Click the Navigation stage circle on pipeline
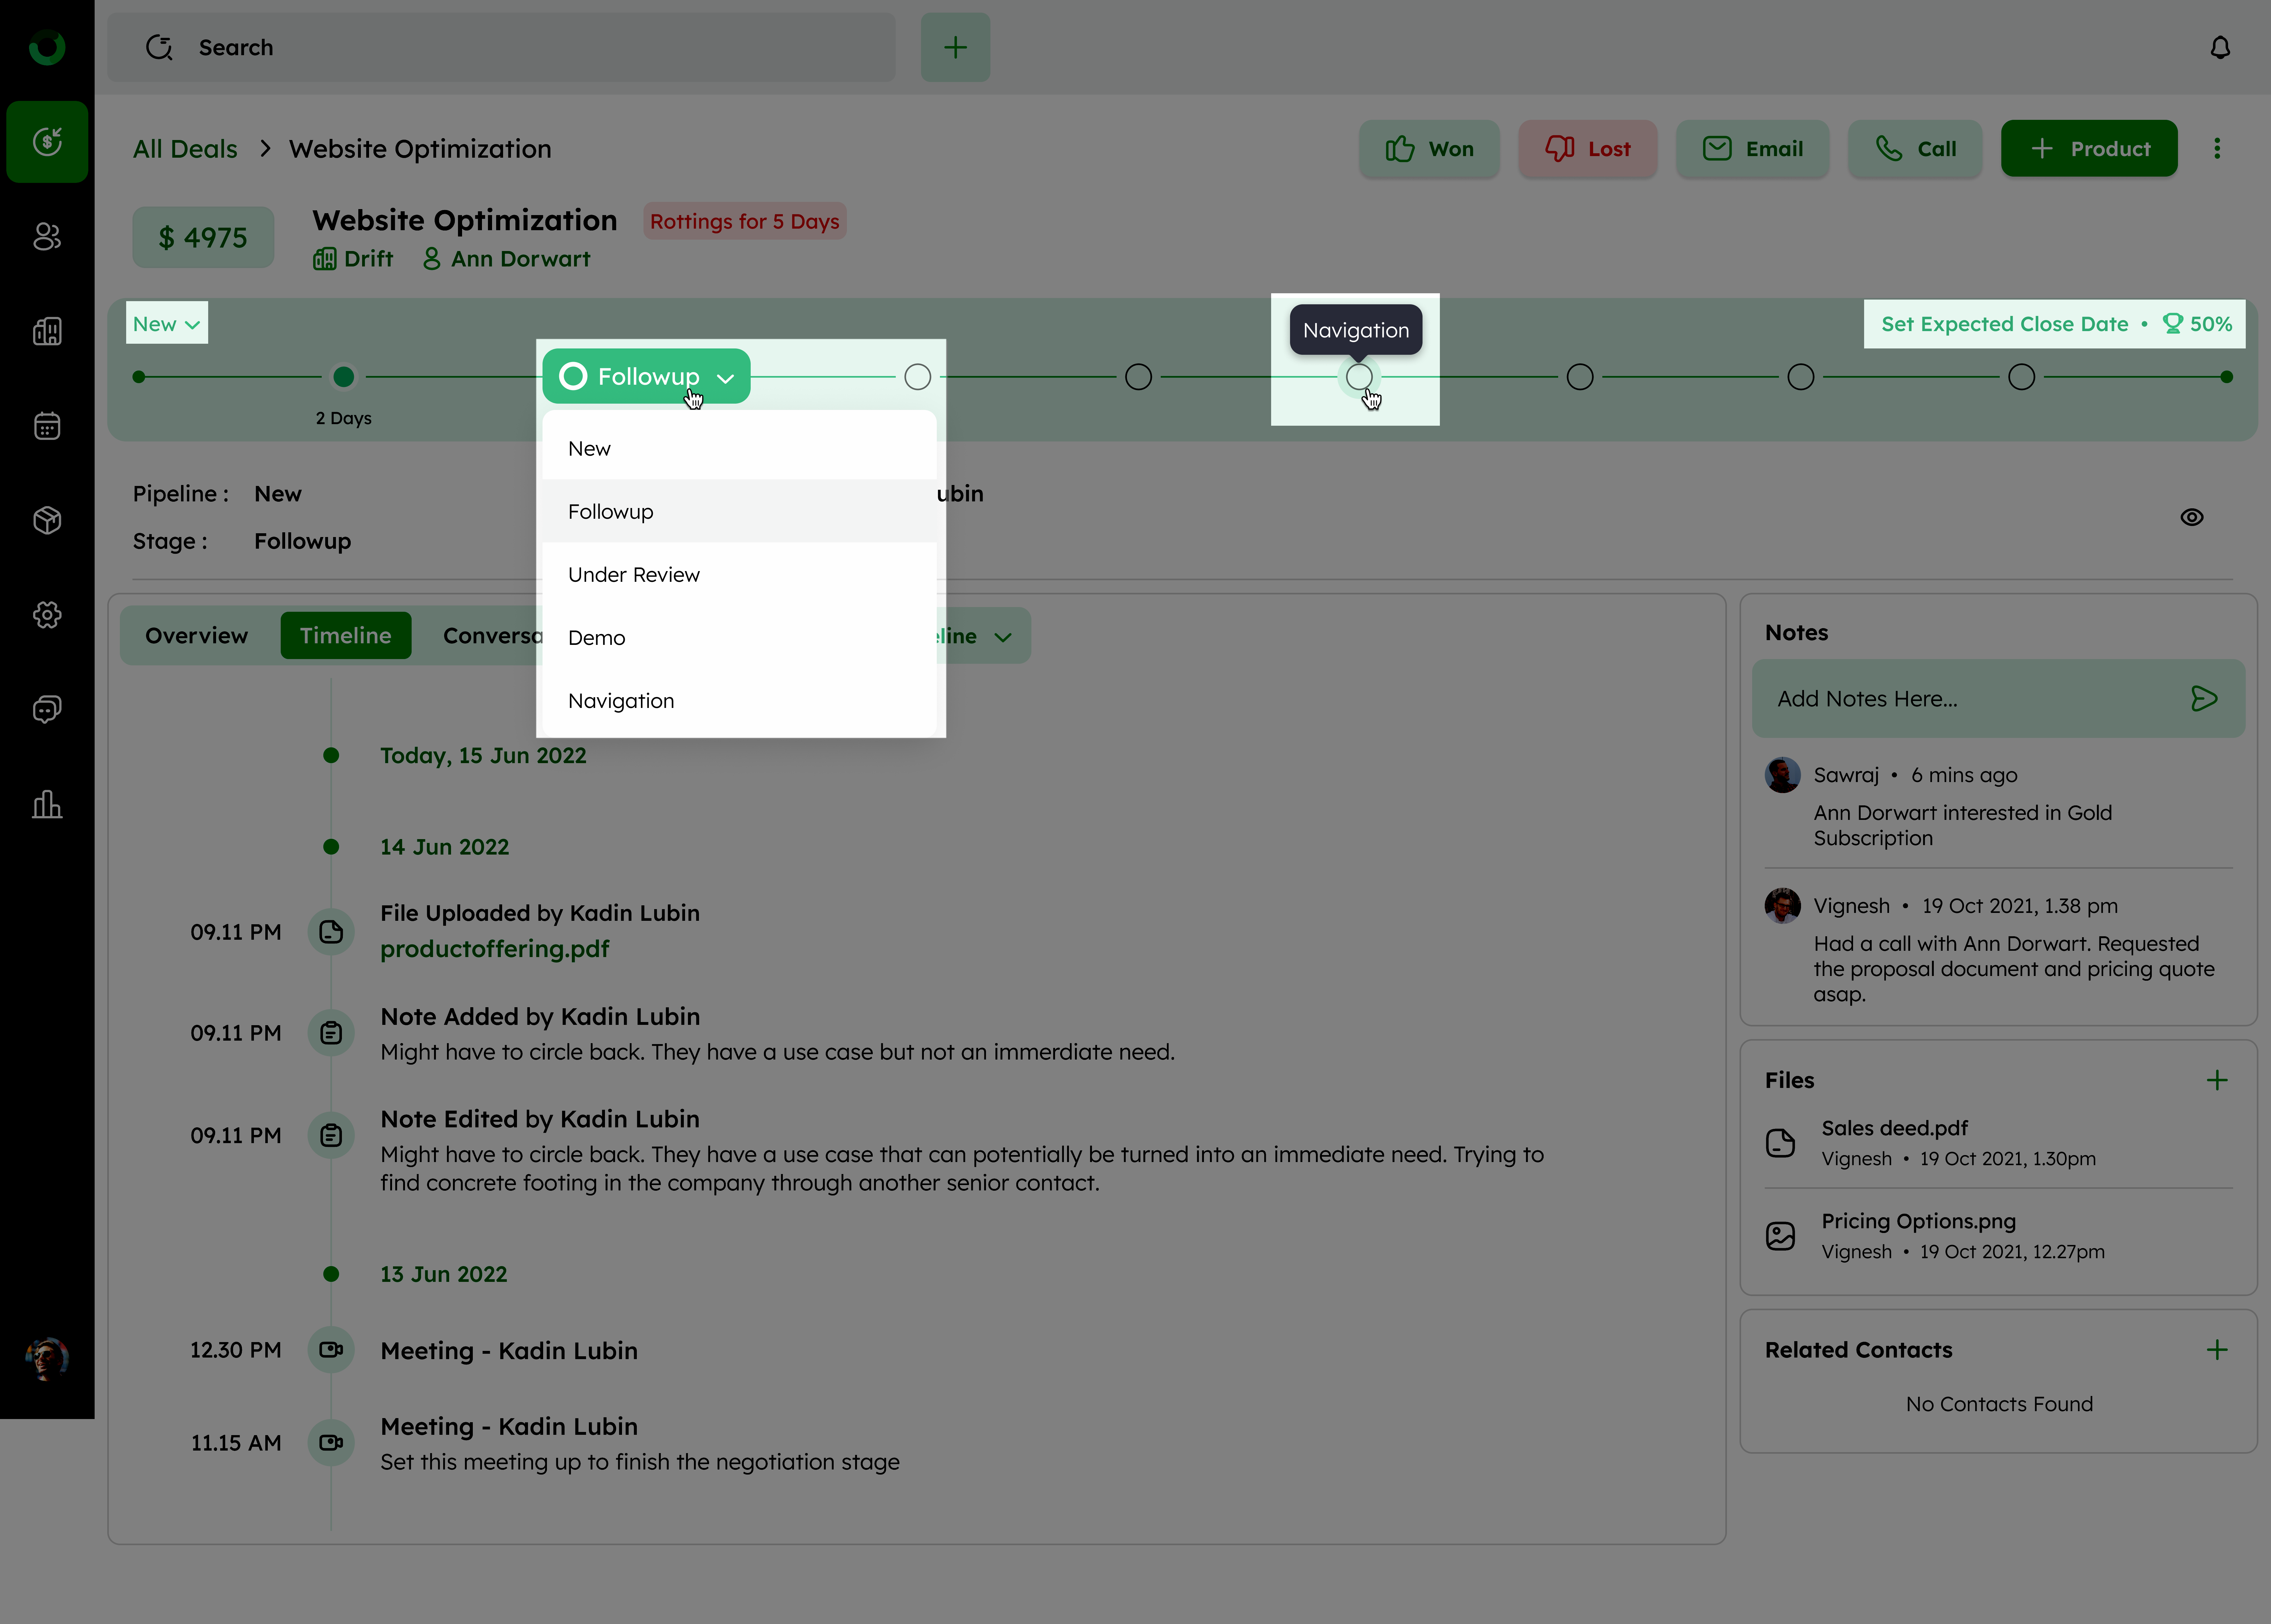 (x=1359, y=377)
